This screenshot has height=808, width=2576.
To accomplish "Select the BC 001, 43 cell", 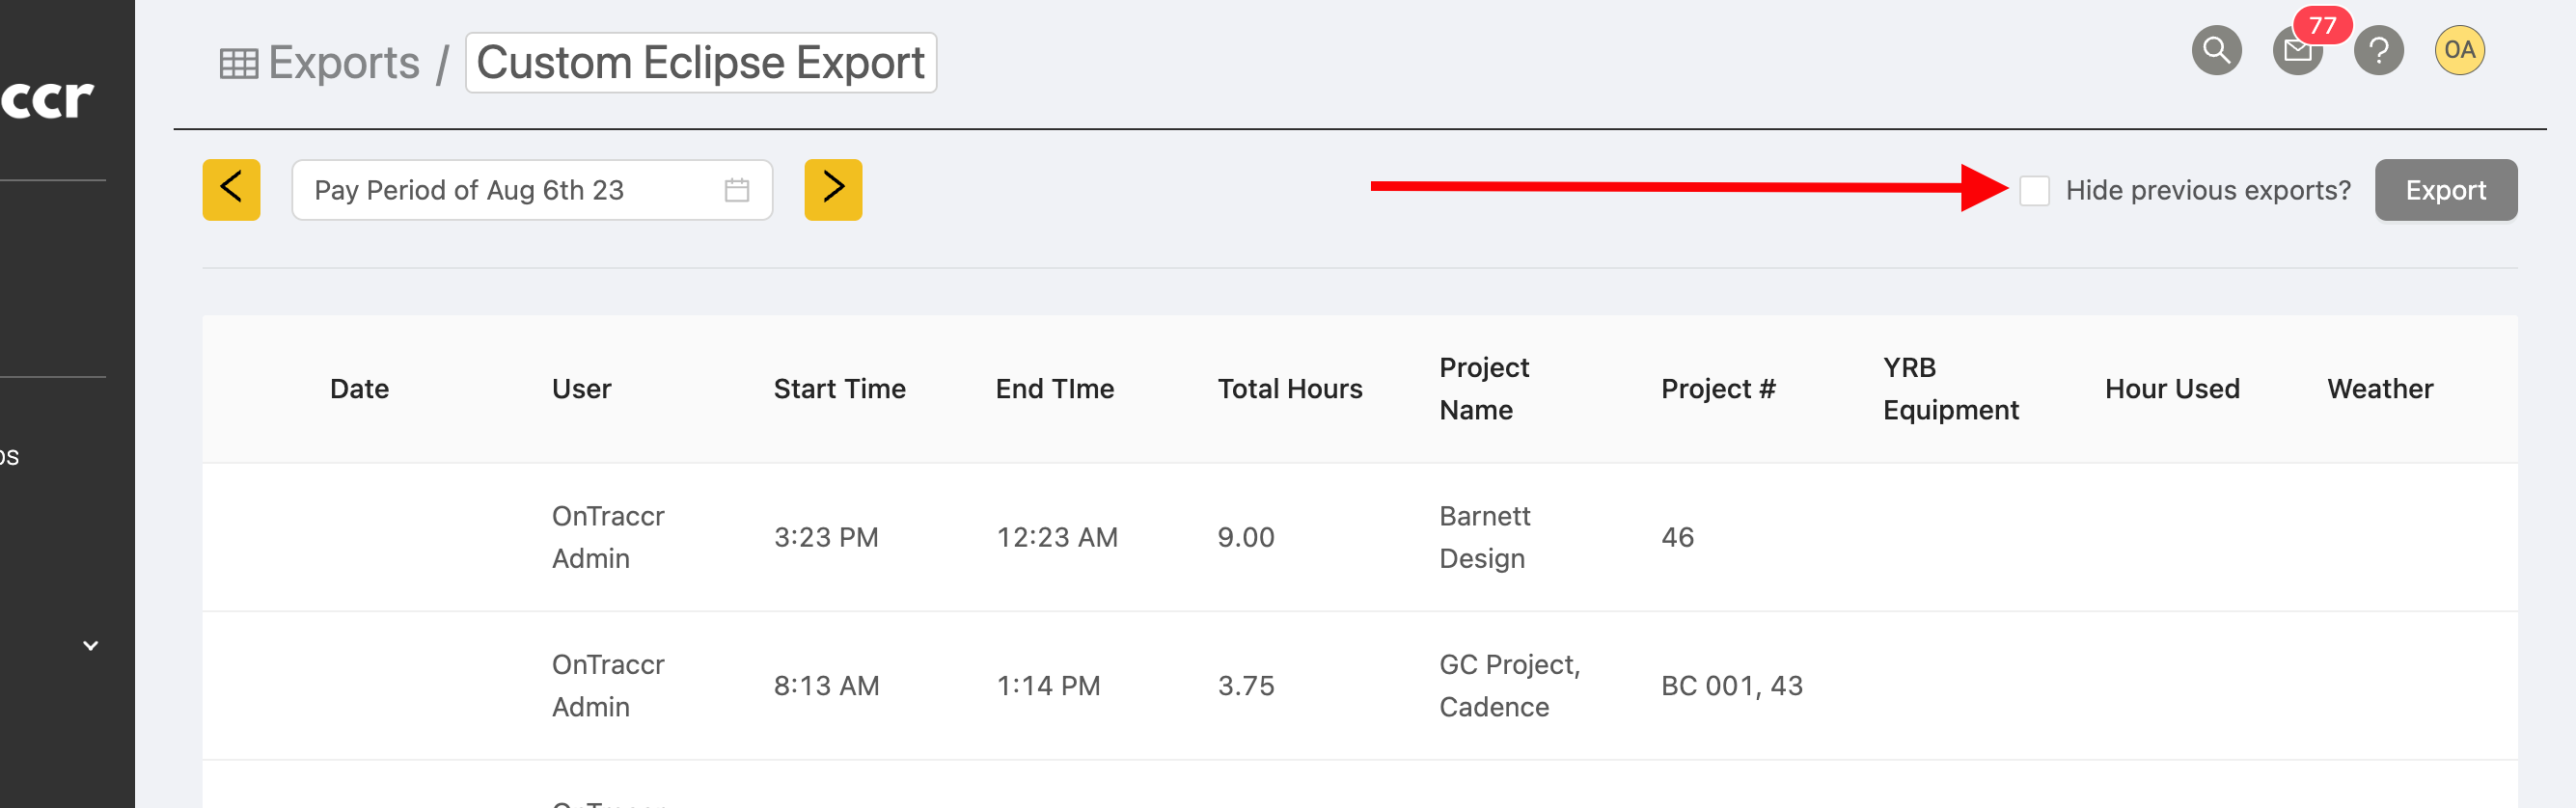I will tap(1731, 686).
